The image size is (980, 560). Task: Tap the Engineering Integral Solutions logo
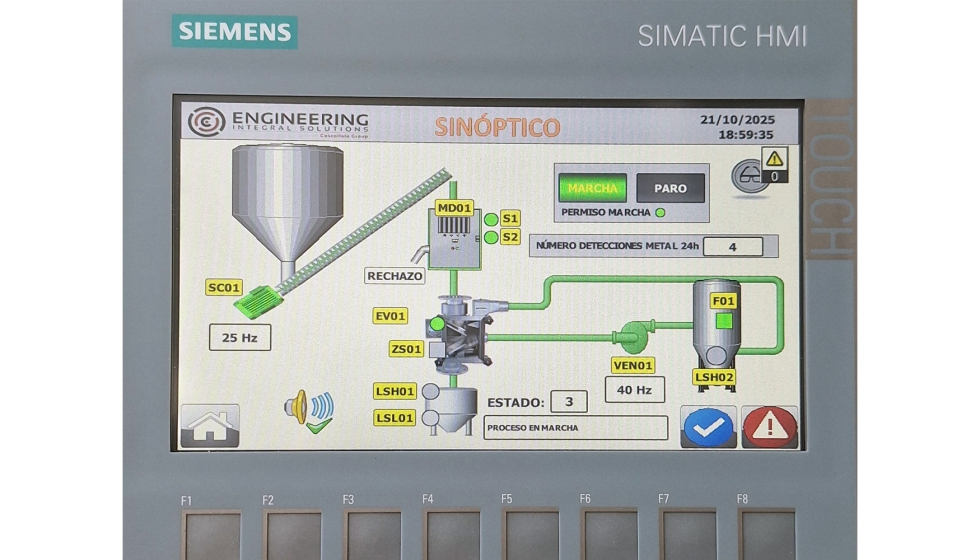click(279, 122)
